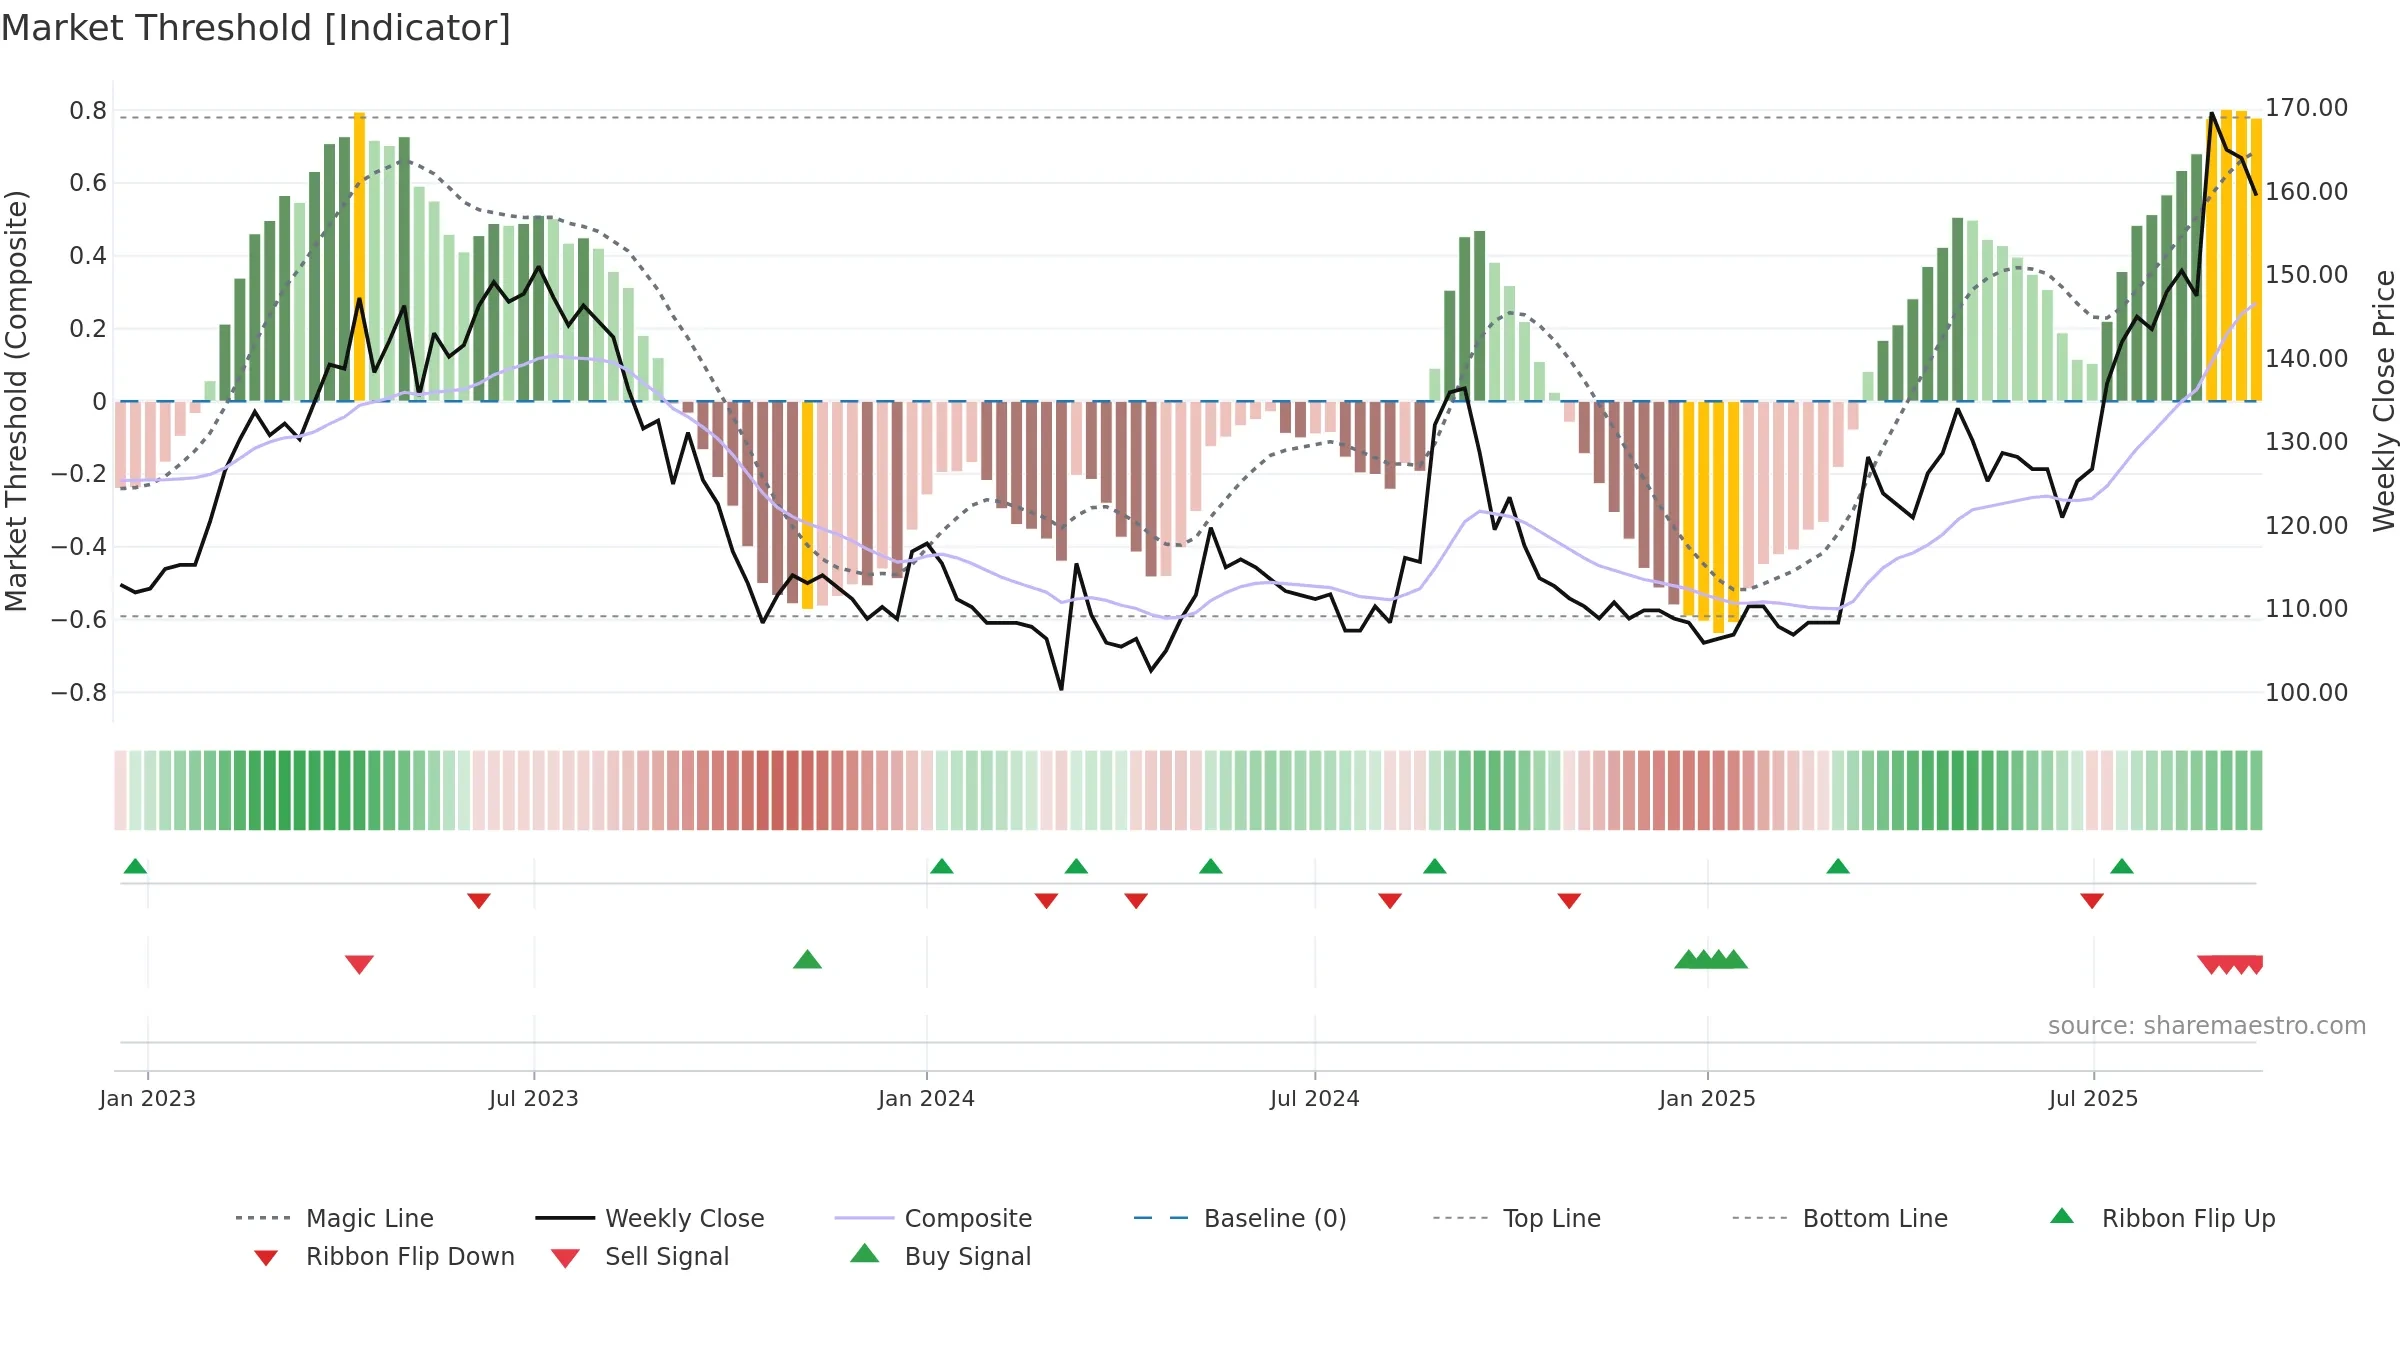Toggle the Composite legend entry
This screenshot has height=1350, width=2400.
click(933, 1218)
